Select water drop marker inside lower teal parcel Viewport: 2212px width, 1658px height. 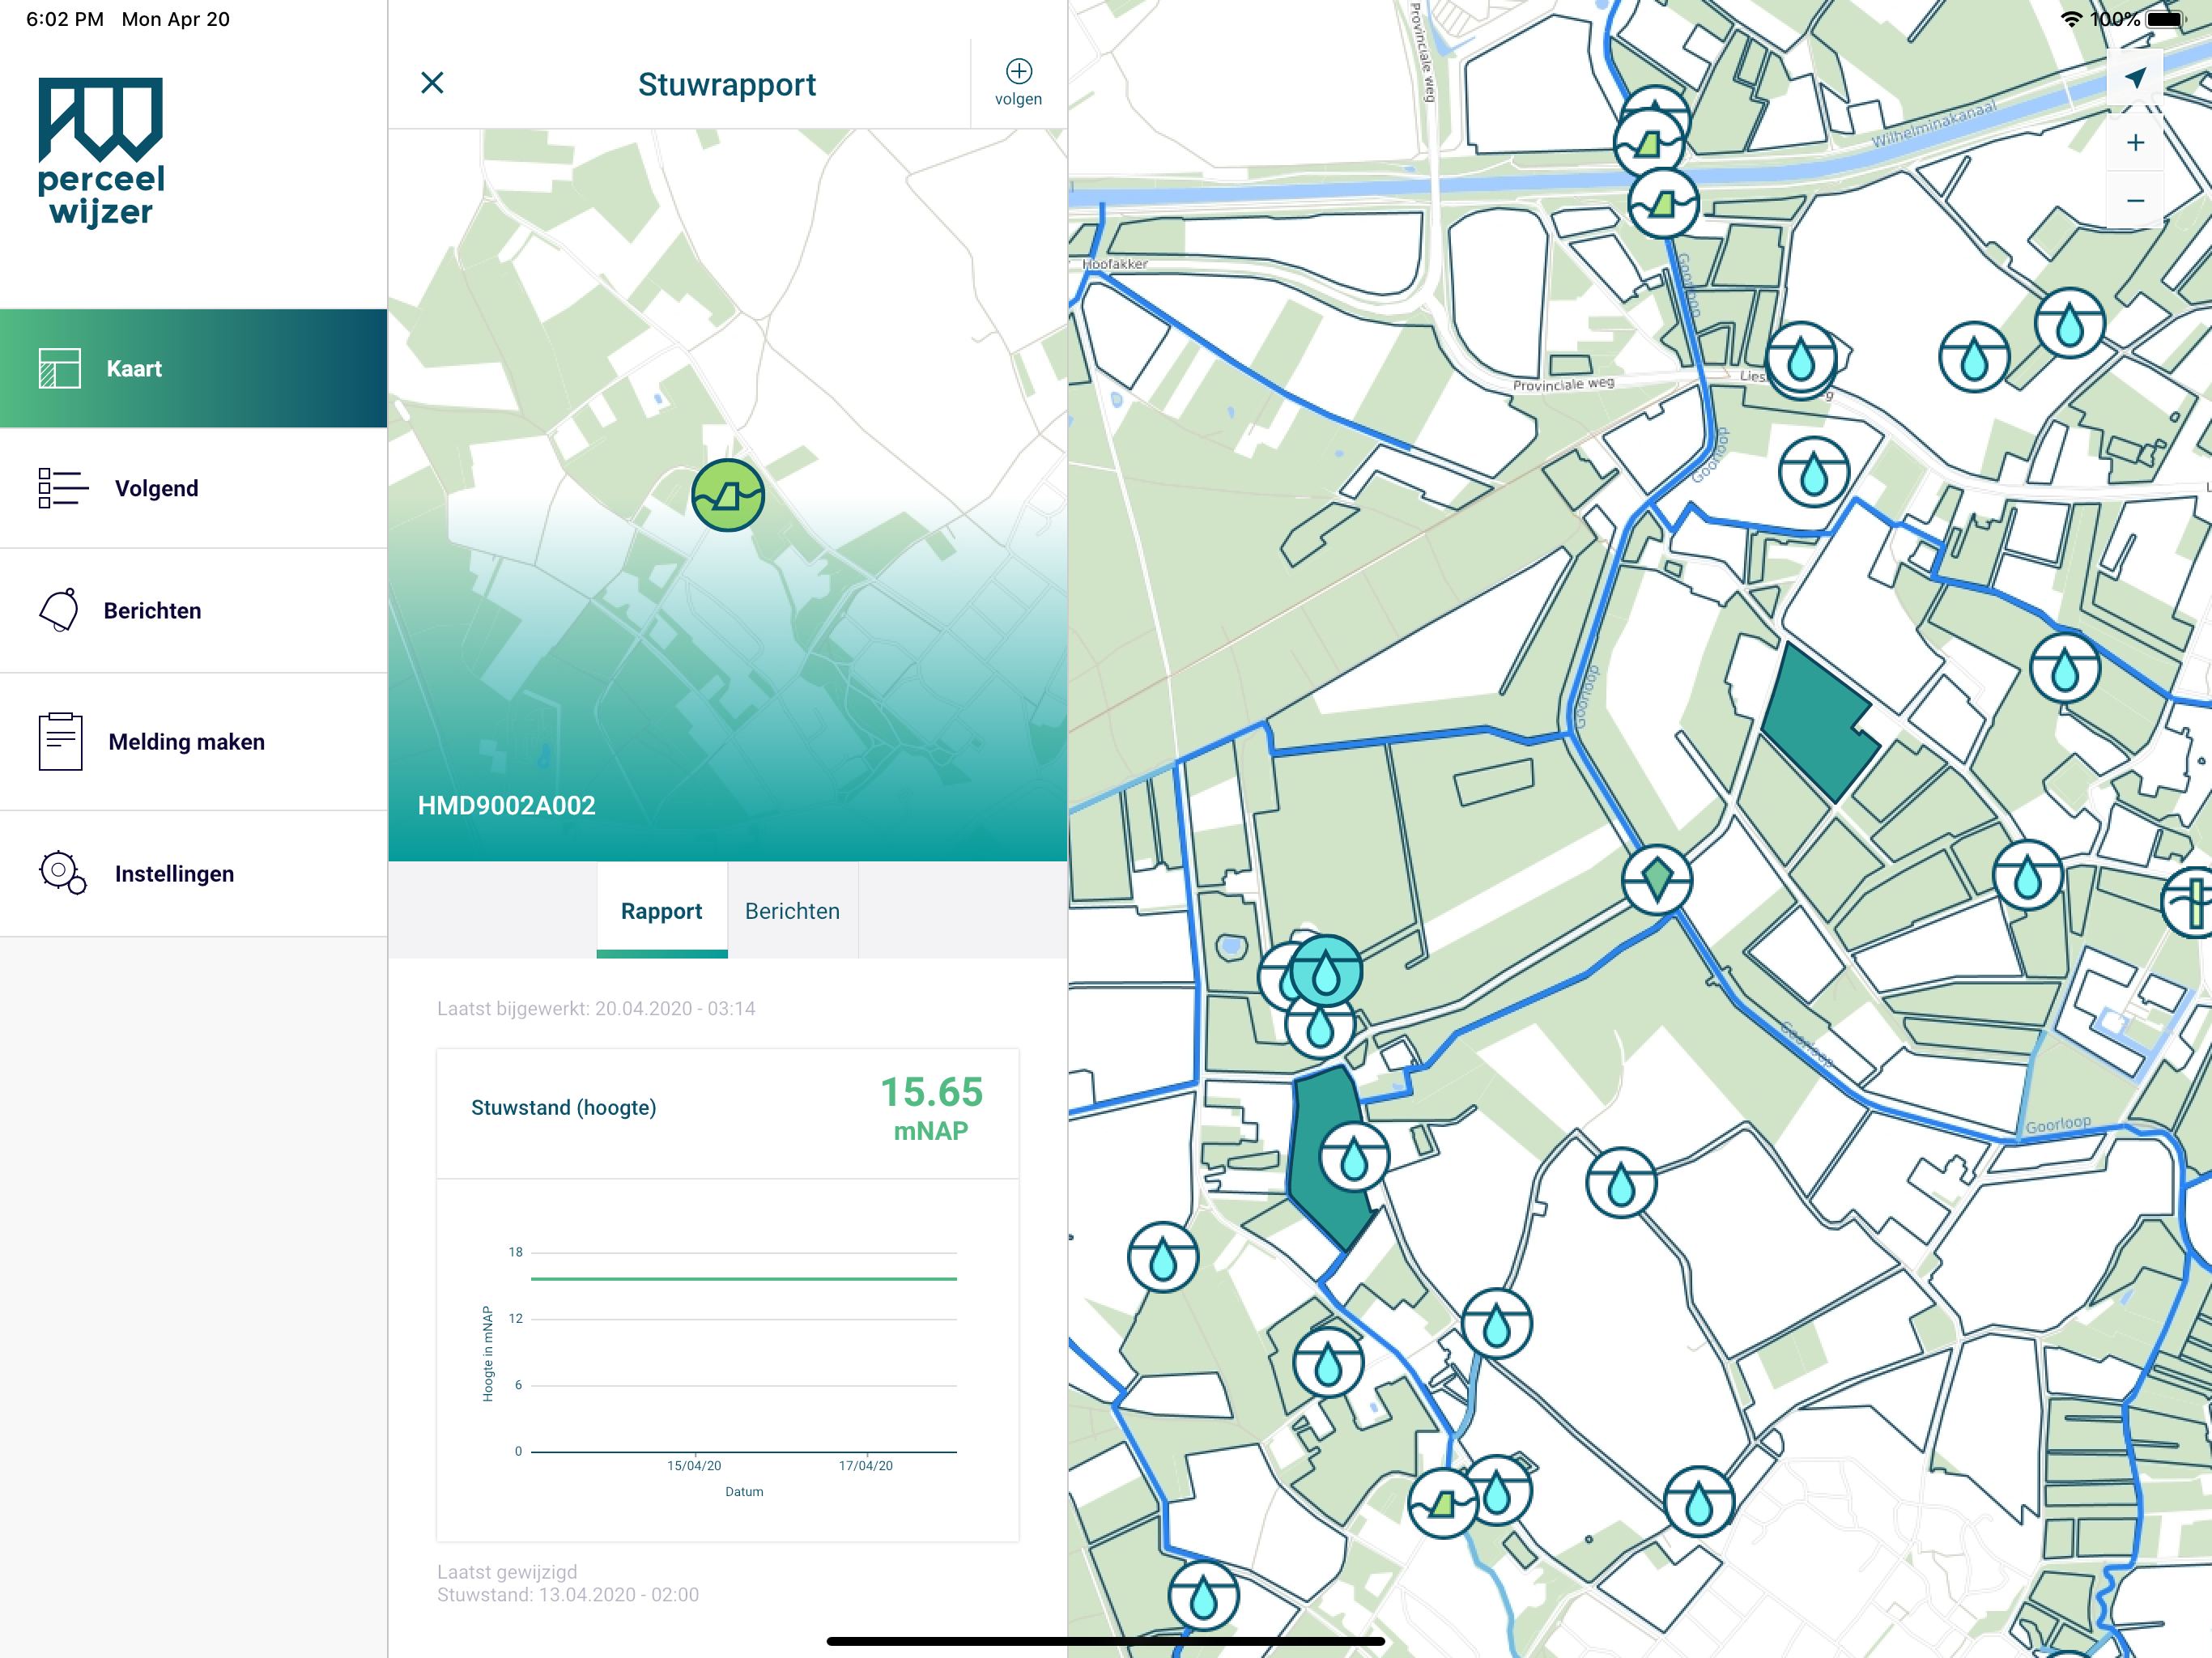(1354, 1158)
